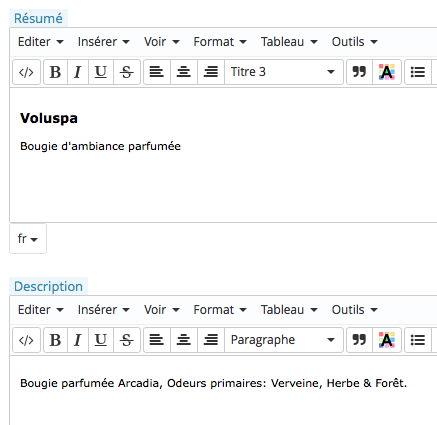Open Tableau menu in Description editor

point(289,310)
